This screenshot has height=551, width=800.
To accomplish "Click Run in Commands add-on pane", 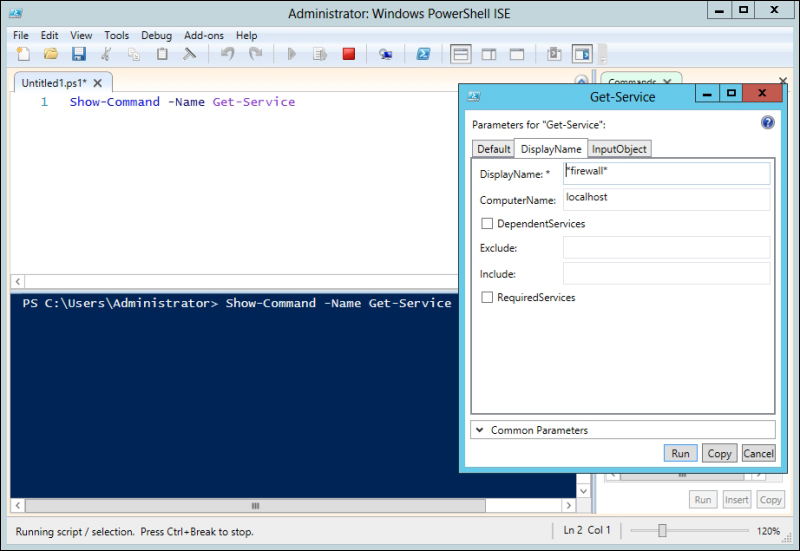I will (703, 499).
